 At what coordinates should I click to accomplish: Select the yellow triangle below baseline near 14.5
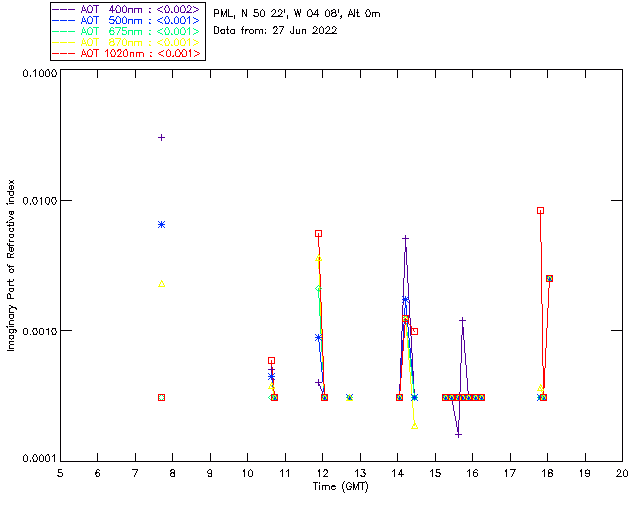(x=415, y=426)
